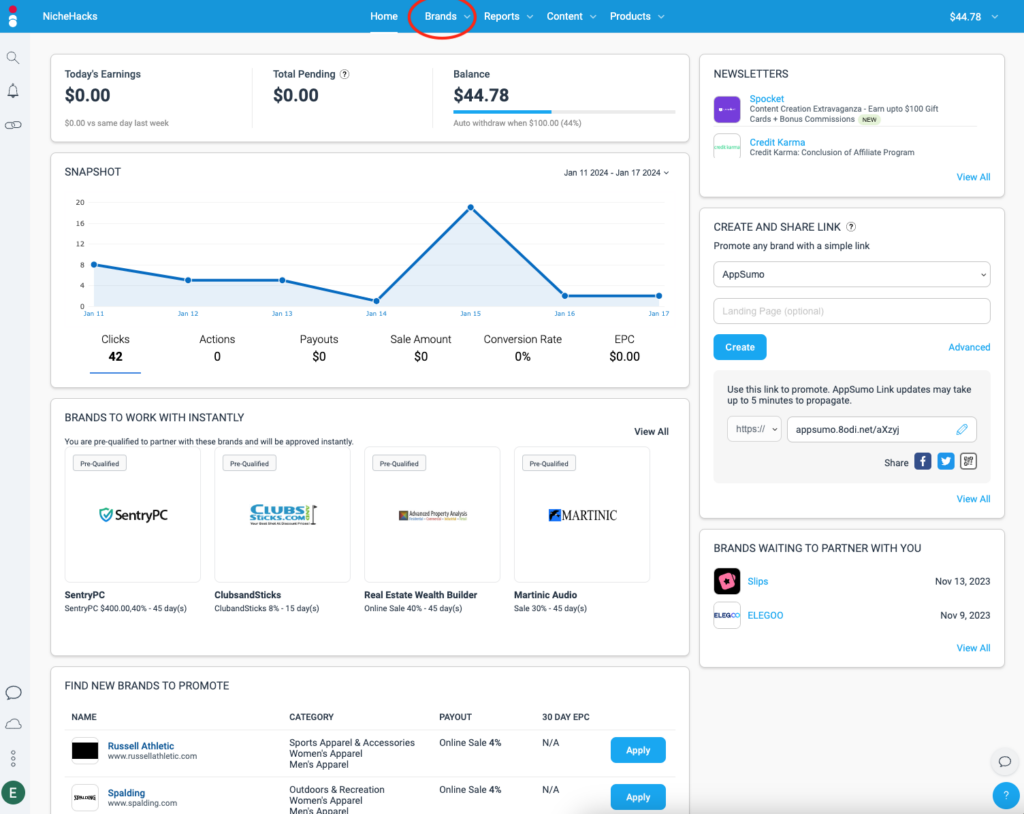Apply to Spalding
1024x814 pixels.
point(638,797)
